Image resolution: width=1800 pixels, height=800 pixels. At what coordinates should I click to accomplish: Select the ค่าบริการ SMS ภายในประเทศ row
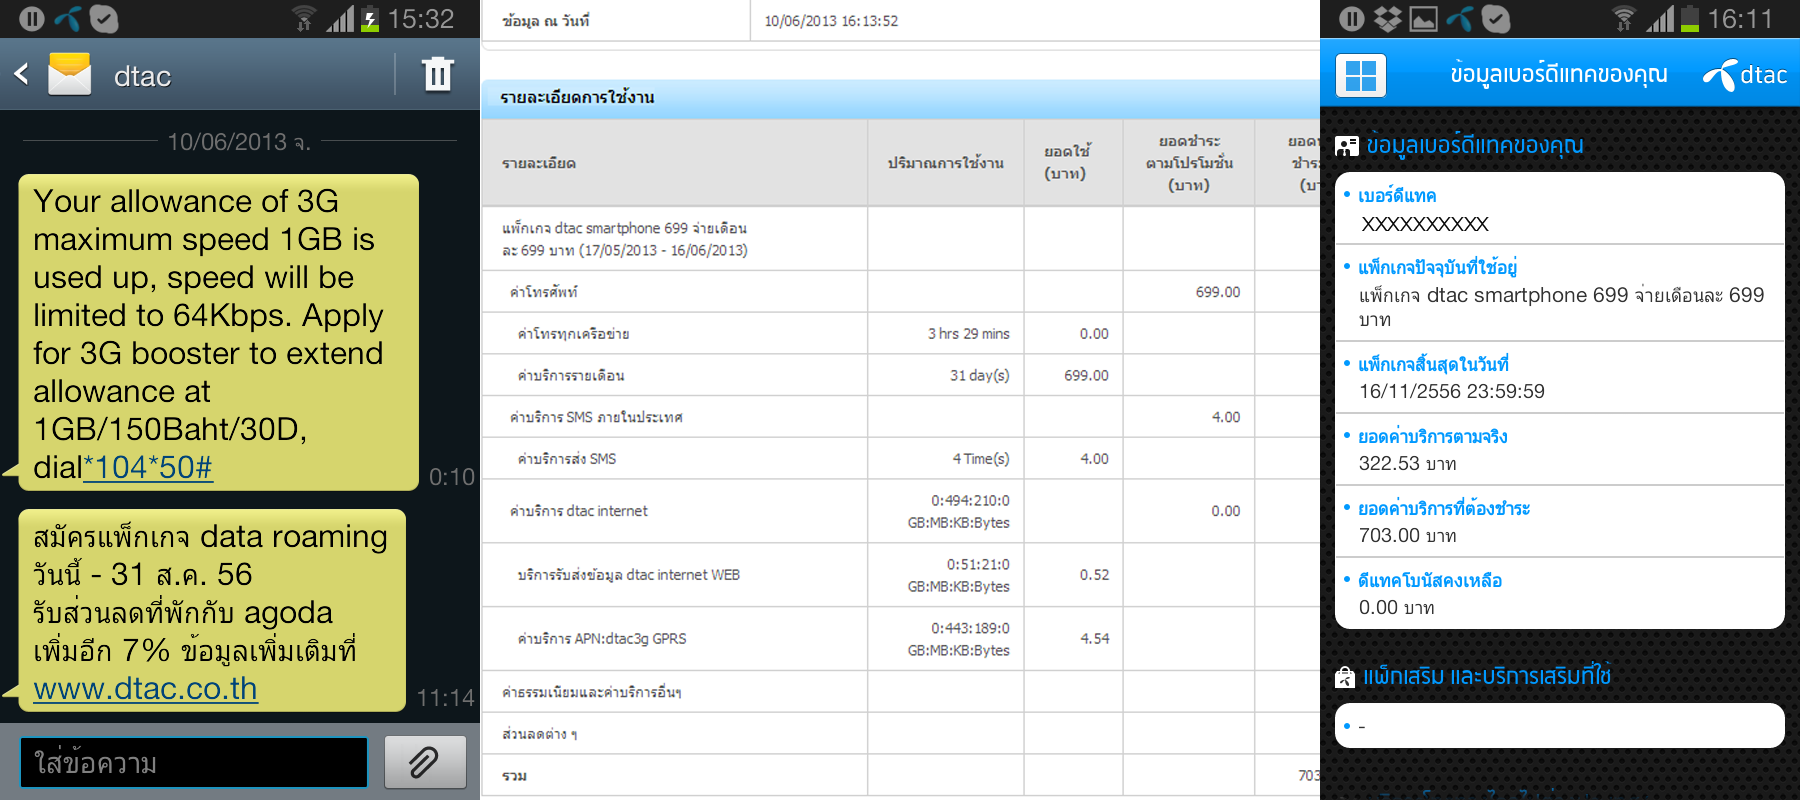900,417
